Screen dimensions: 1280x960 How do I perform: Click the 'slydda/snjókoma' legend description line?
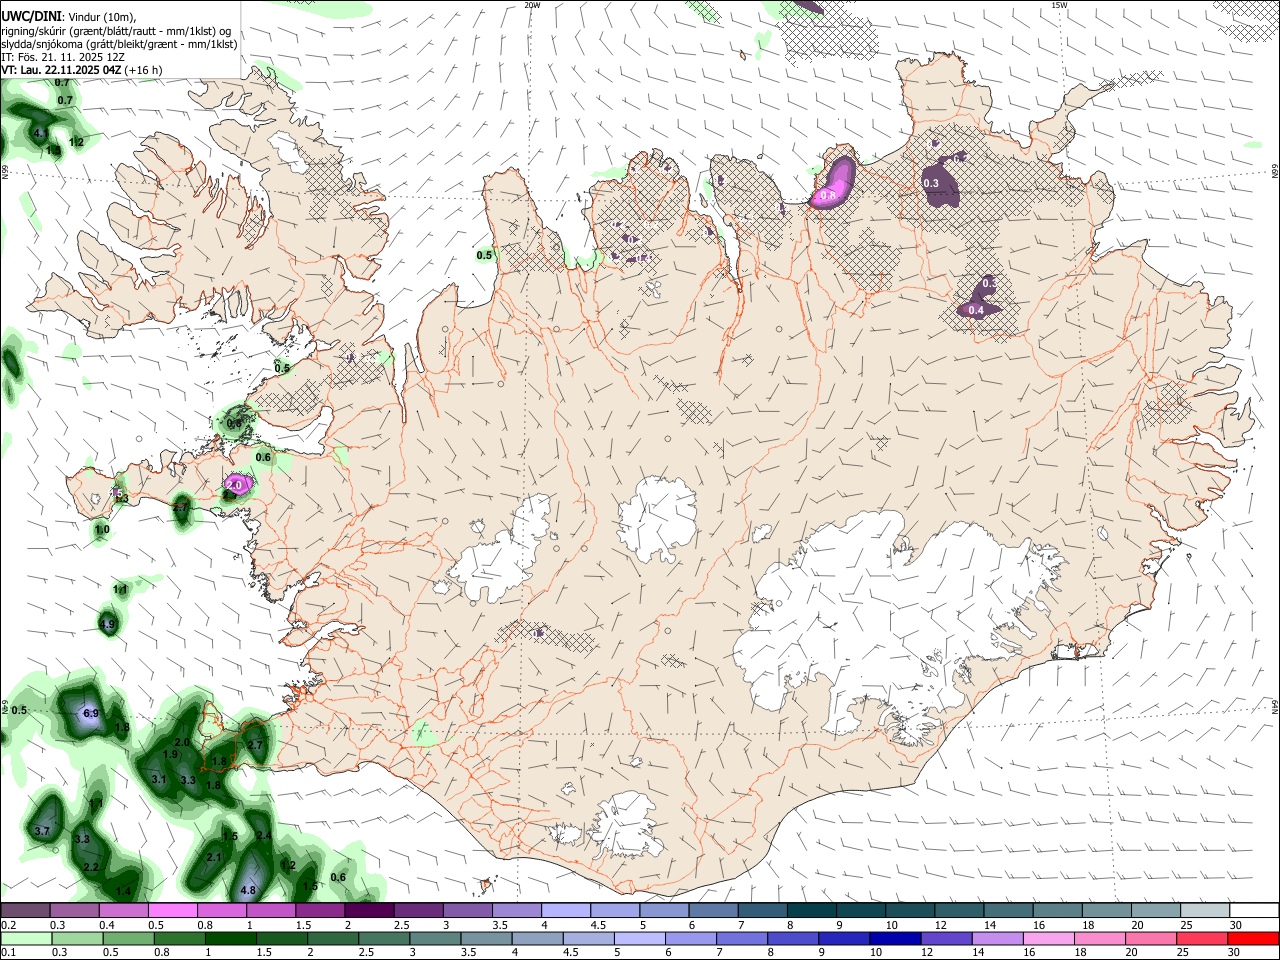[x=119, y=44]
